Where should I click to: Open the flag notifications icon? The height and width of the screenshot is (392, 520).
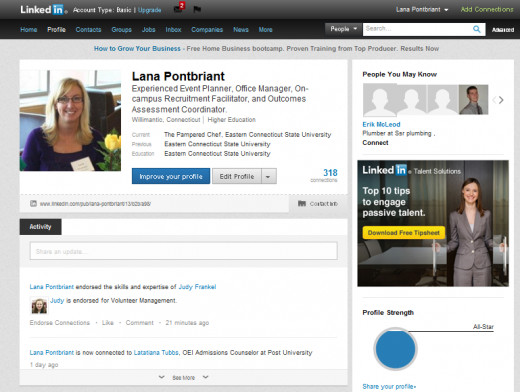[197, 9]
